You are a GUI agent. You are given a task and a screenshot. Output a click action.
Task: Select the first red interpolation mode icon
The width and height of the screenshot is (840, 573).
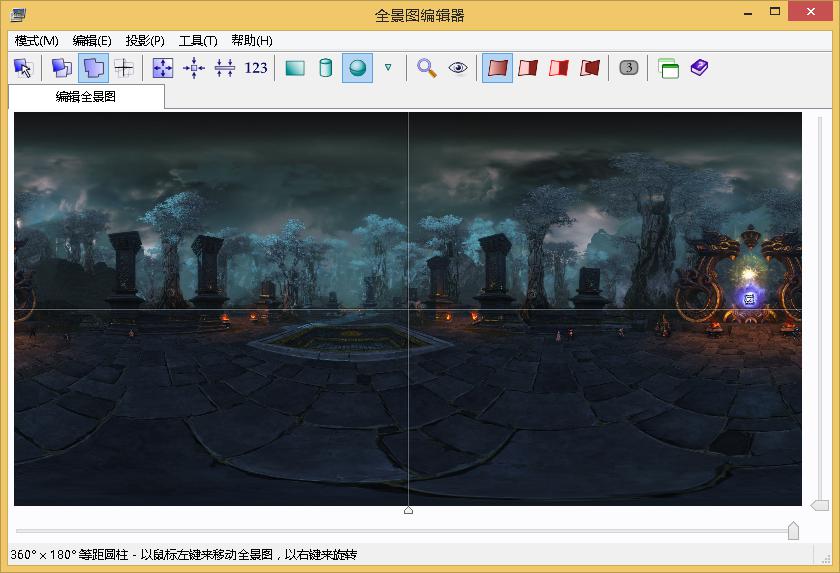point(498,68)
